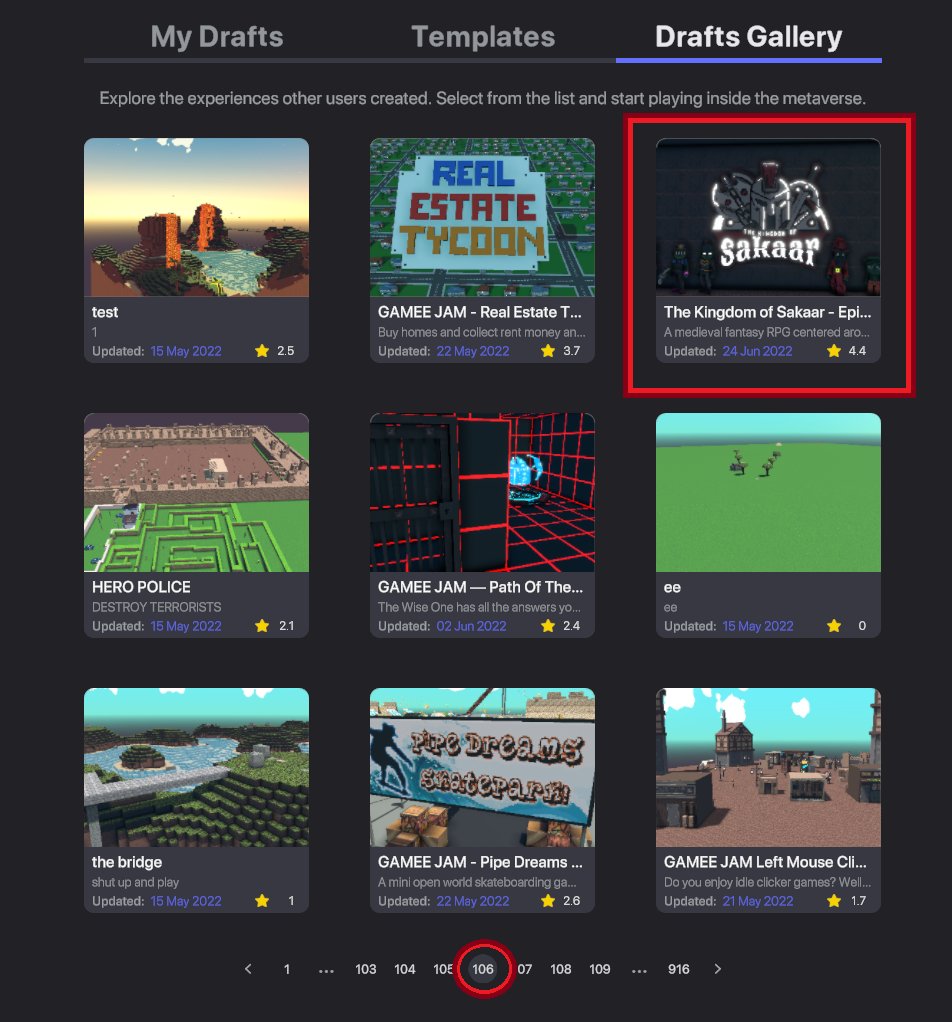This screenshot has width=952, height=1022.
Task: Open Pipe Dreams Skatepark thumbnail
Action: (x=482, y=767)
